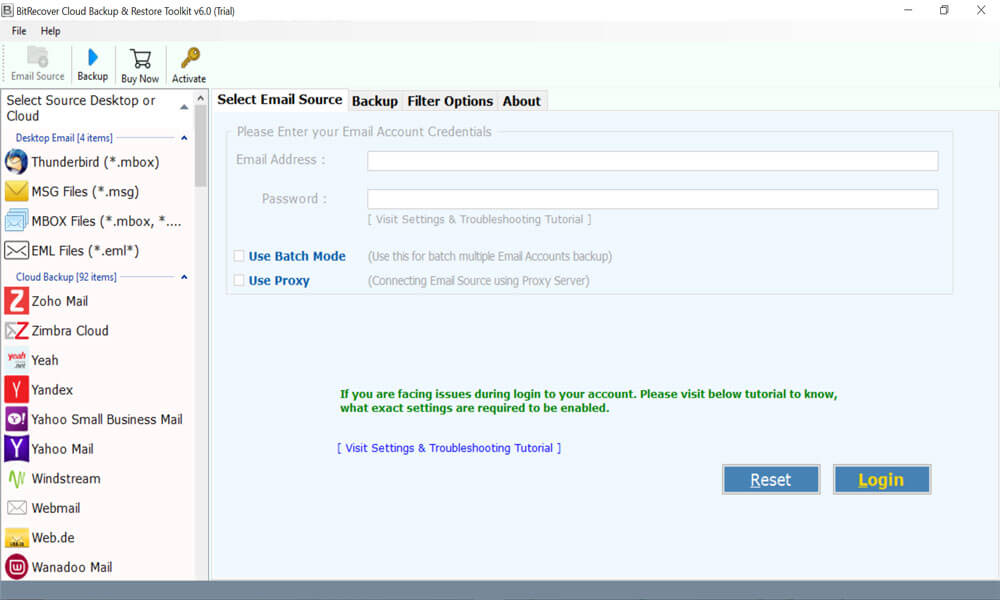The image size is (1000, 600).
Task: Choose the Web.de icon
Action: pos(16,538)
